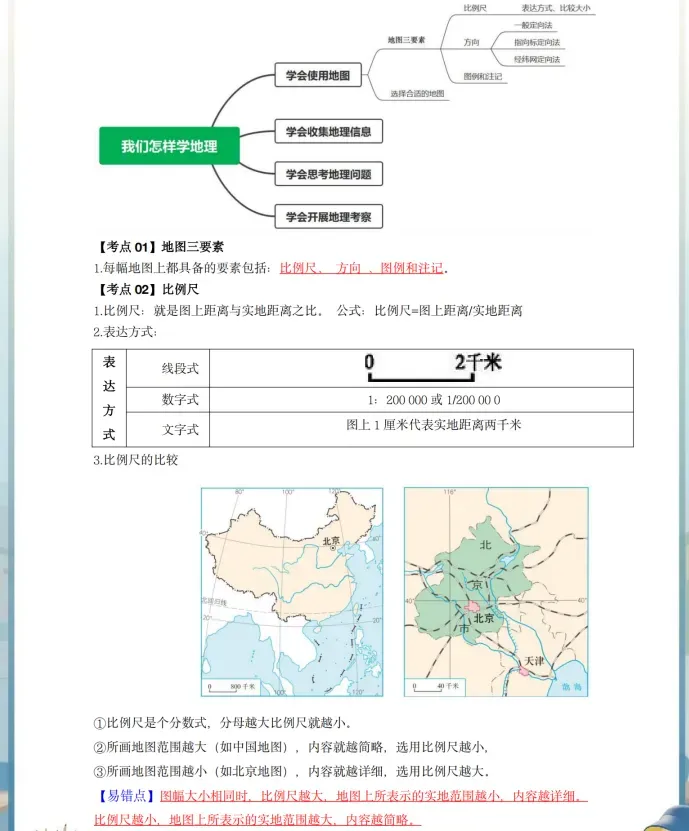
Task: Click the 800千米 scale bar on China map
Action: point(231,687)
